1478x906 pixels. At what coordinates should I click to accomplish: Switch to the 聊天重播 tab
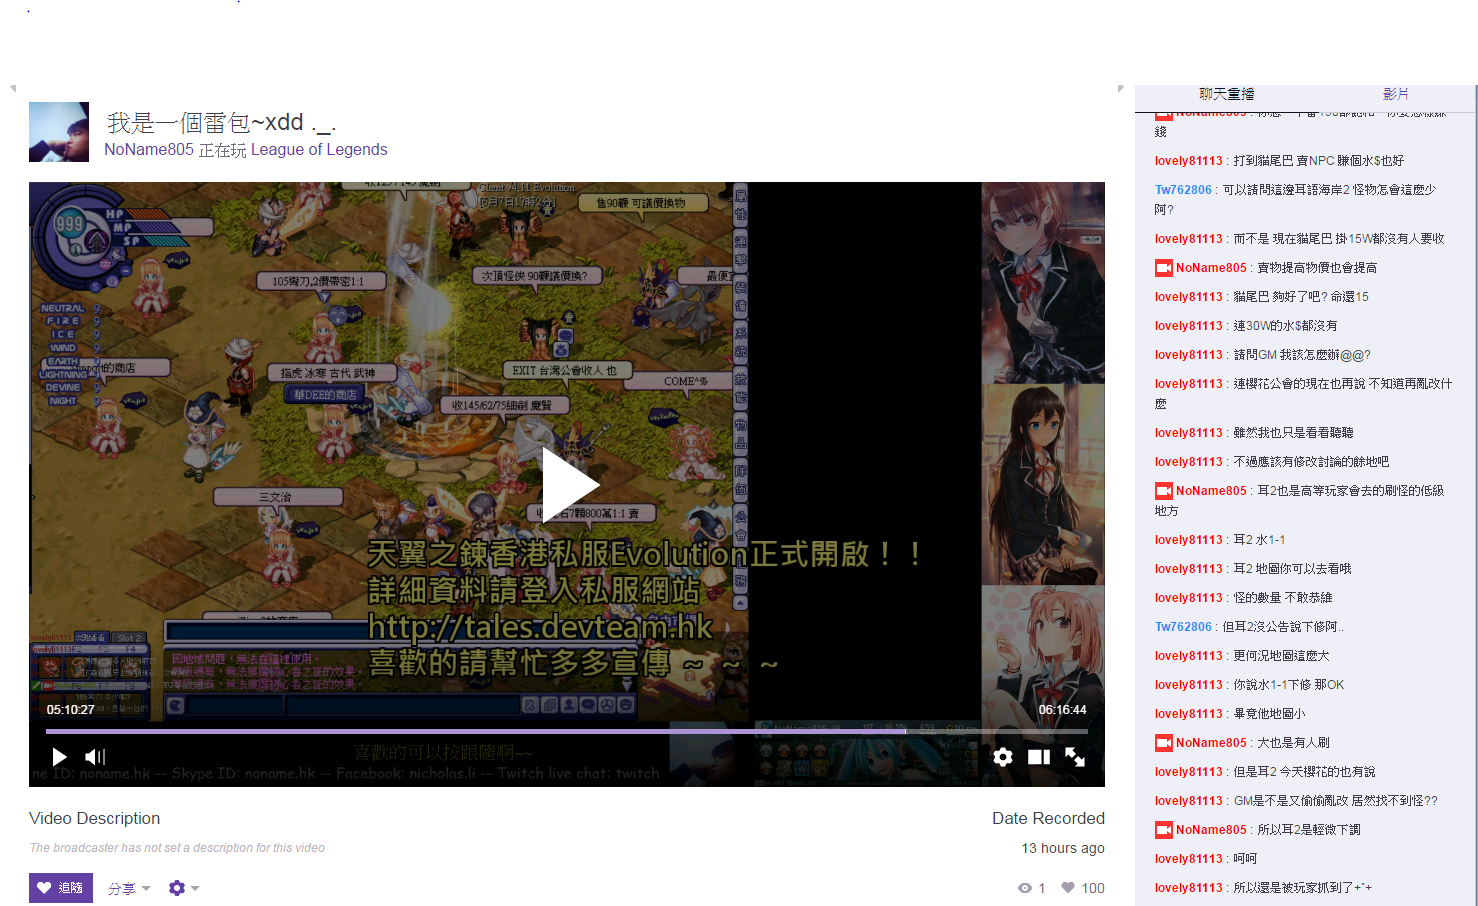[1226, 94]
